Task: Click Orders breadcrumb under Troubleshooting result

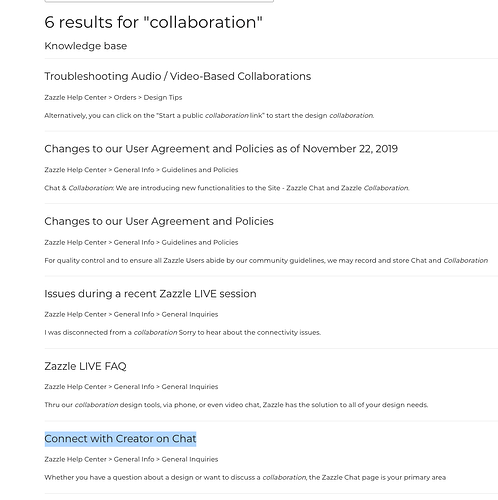Action: pos(125,97)
